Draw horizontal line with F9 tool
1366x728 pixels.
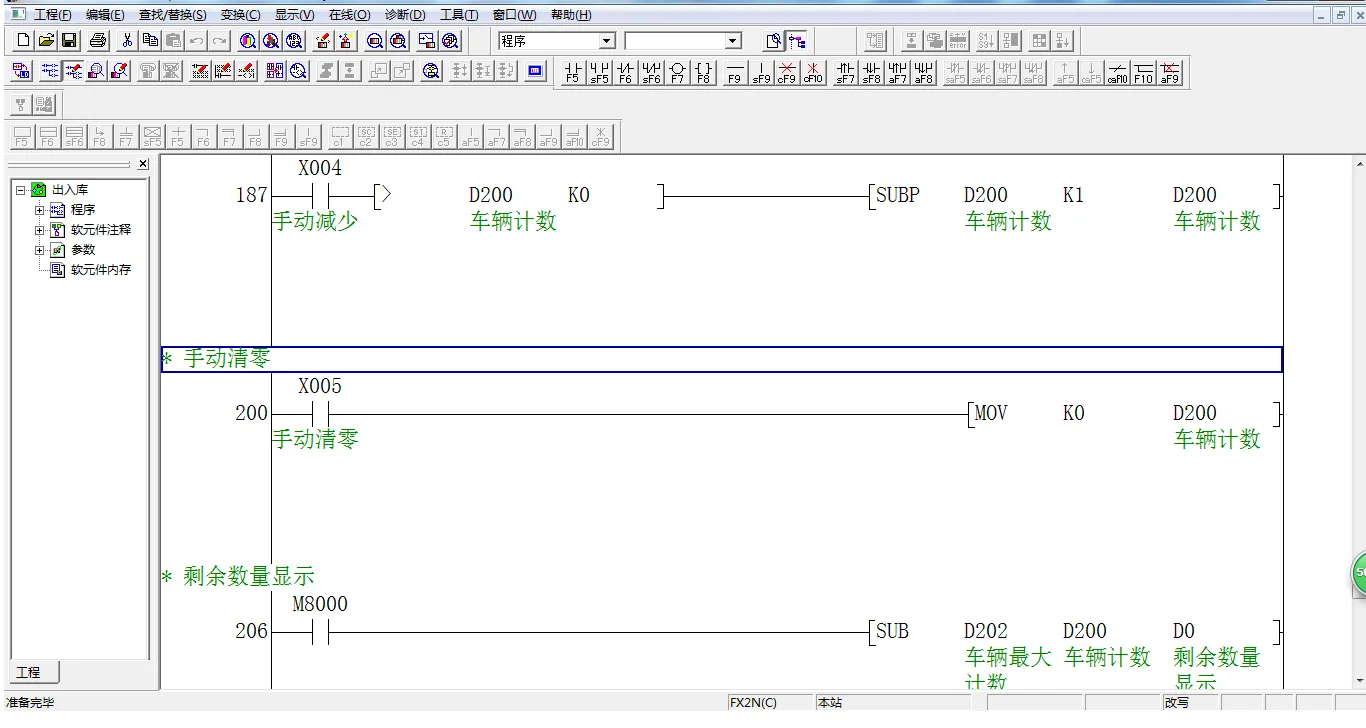click(x=735, y=73)
